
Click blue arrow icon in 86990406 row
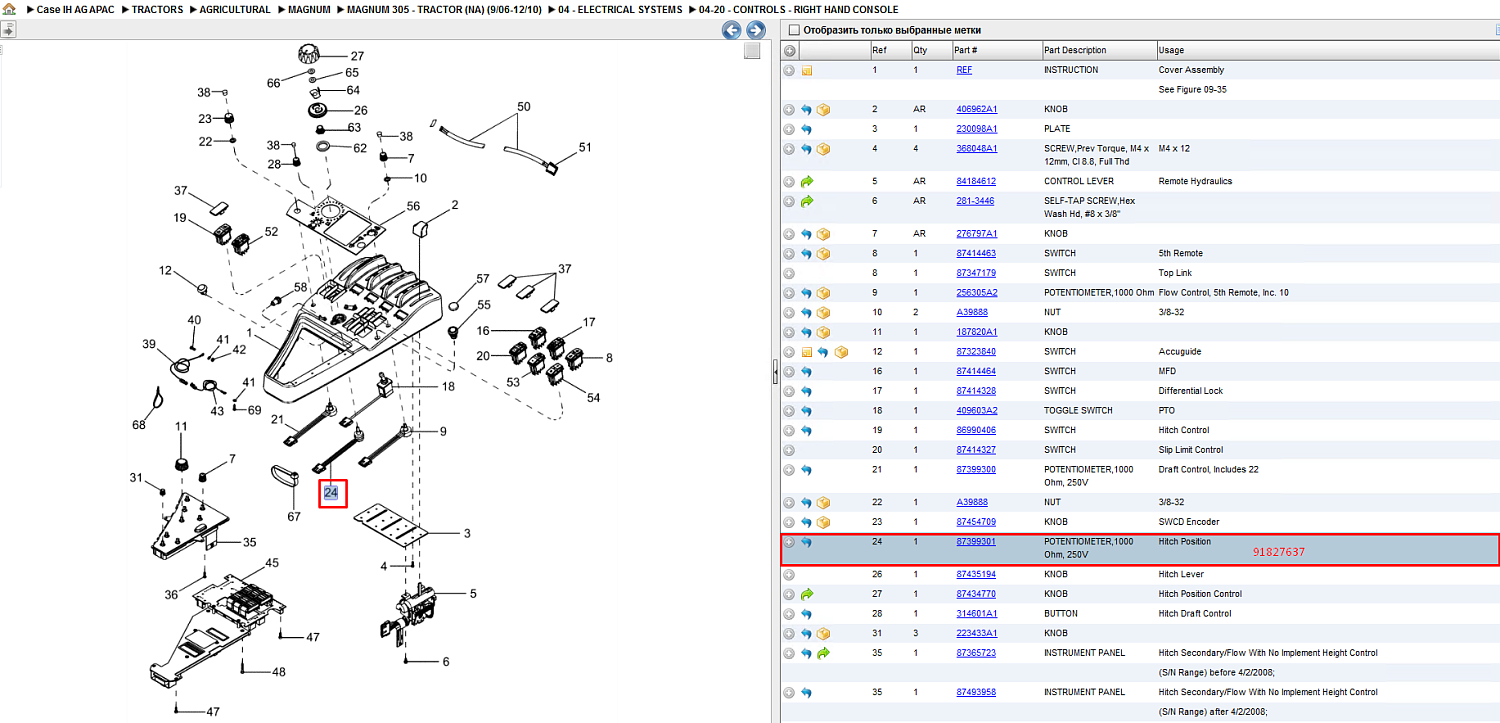click(806, 431)
